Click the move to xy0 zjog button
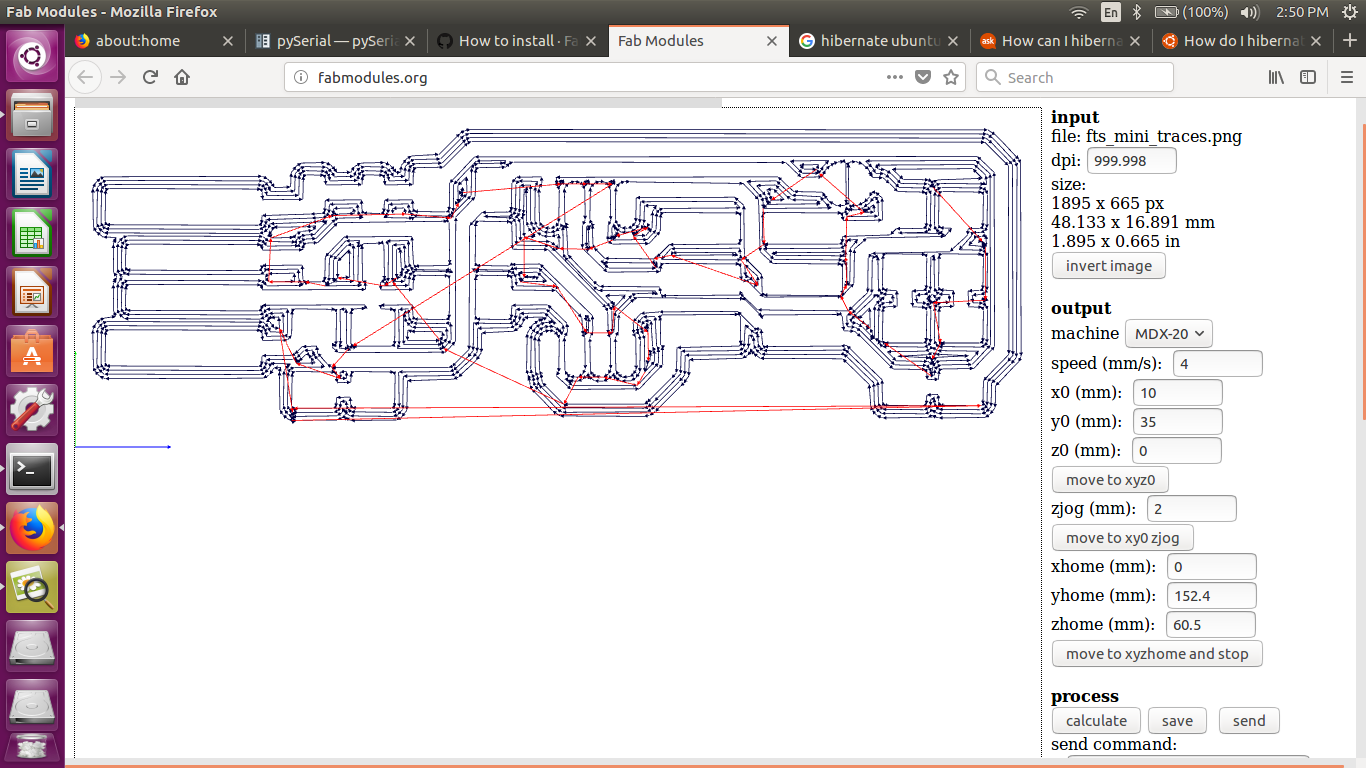 point(1123,538)
